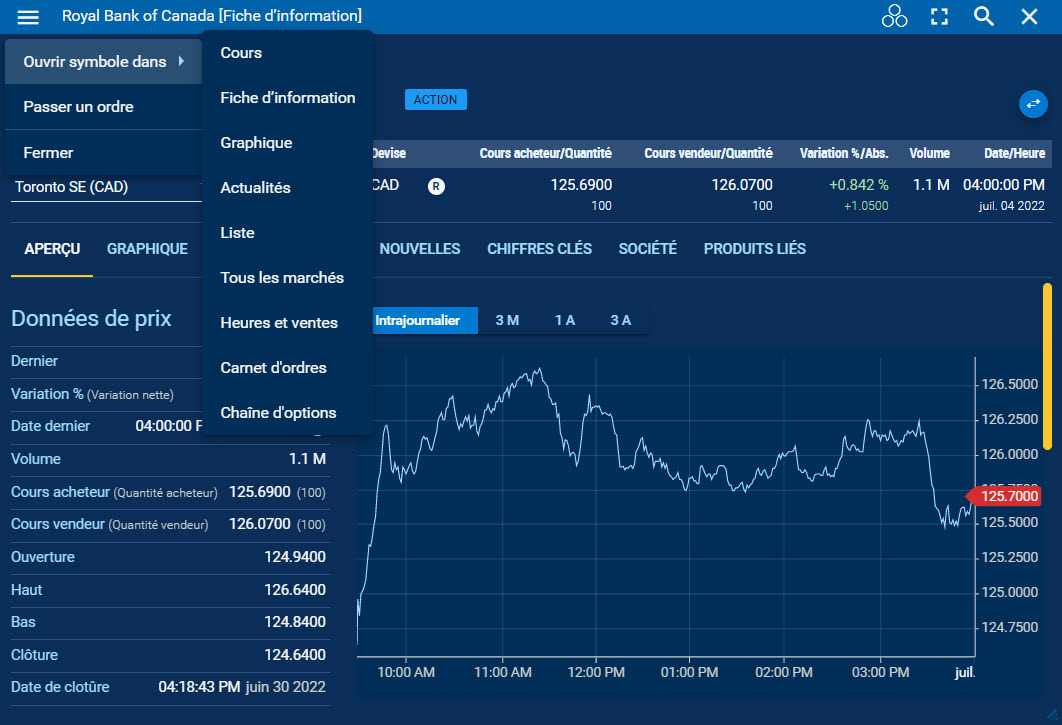Screen dimensions: 1062x725
Task: Open the search magnifier icon
Action: [984, 16]
